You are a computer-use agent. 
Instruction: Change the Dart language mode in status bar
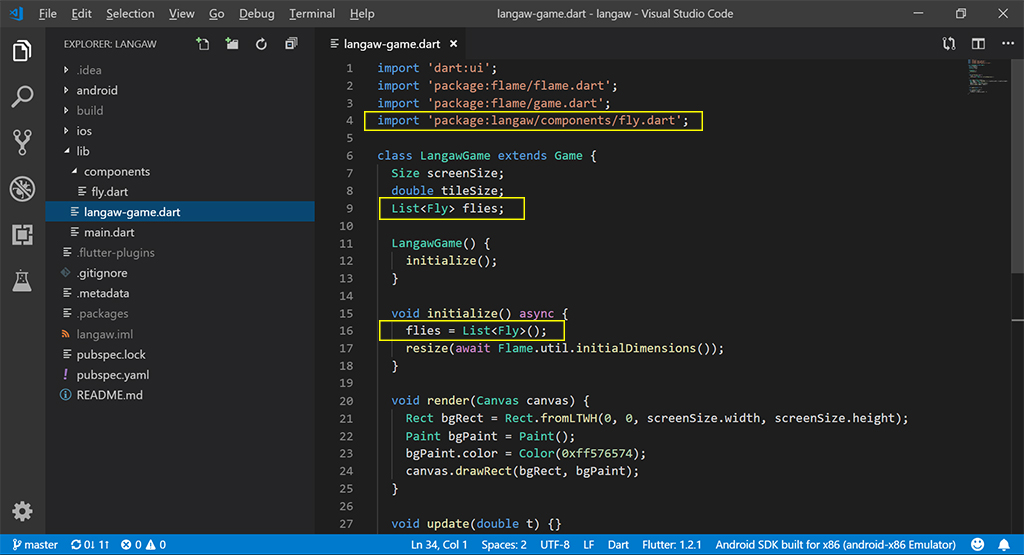(618, 545)
